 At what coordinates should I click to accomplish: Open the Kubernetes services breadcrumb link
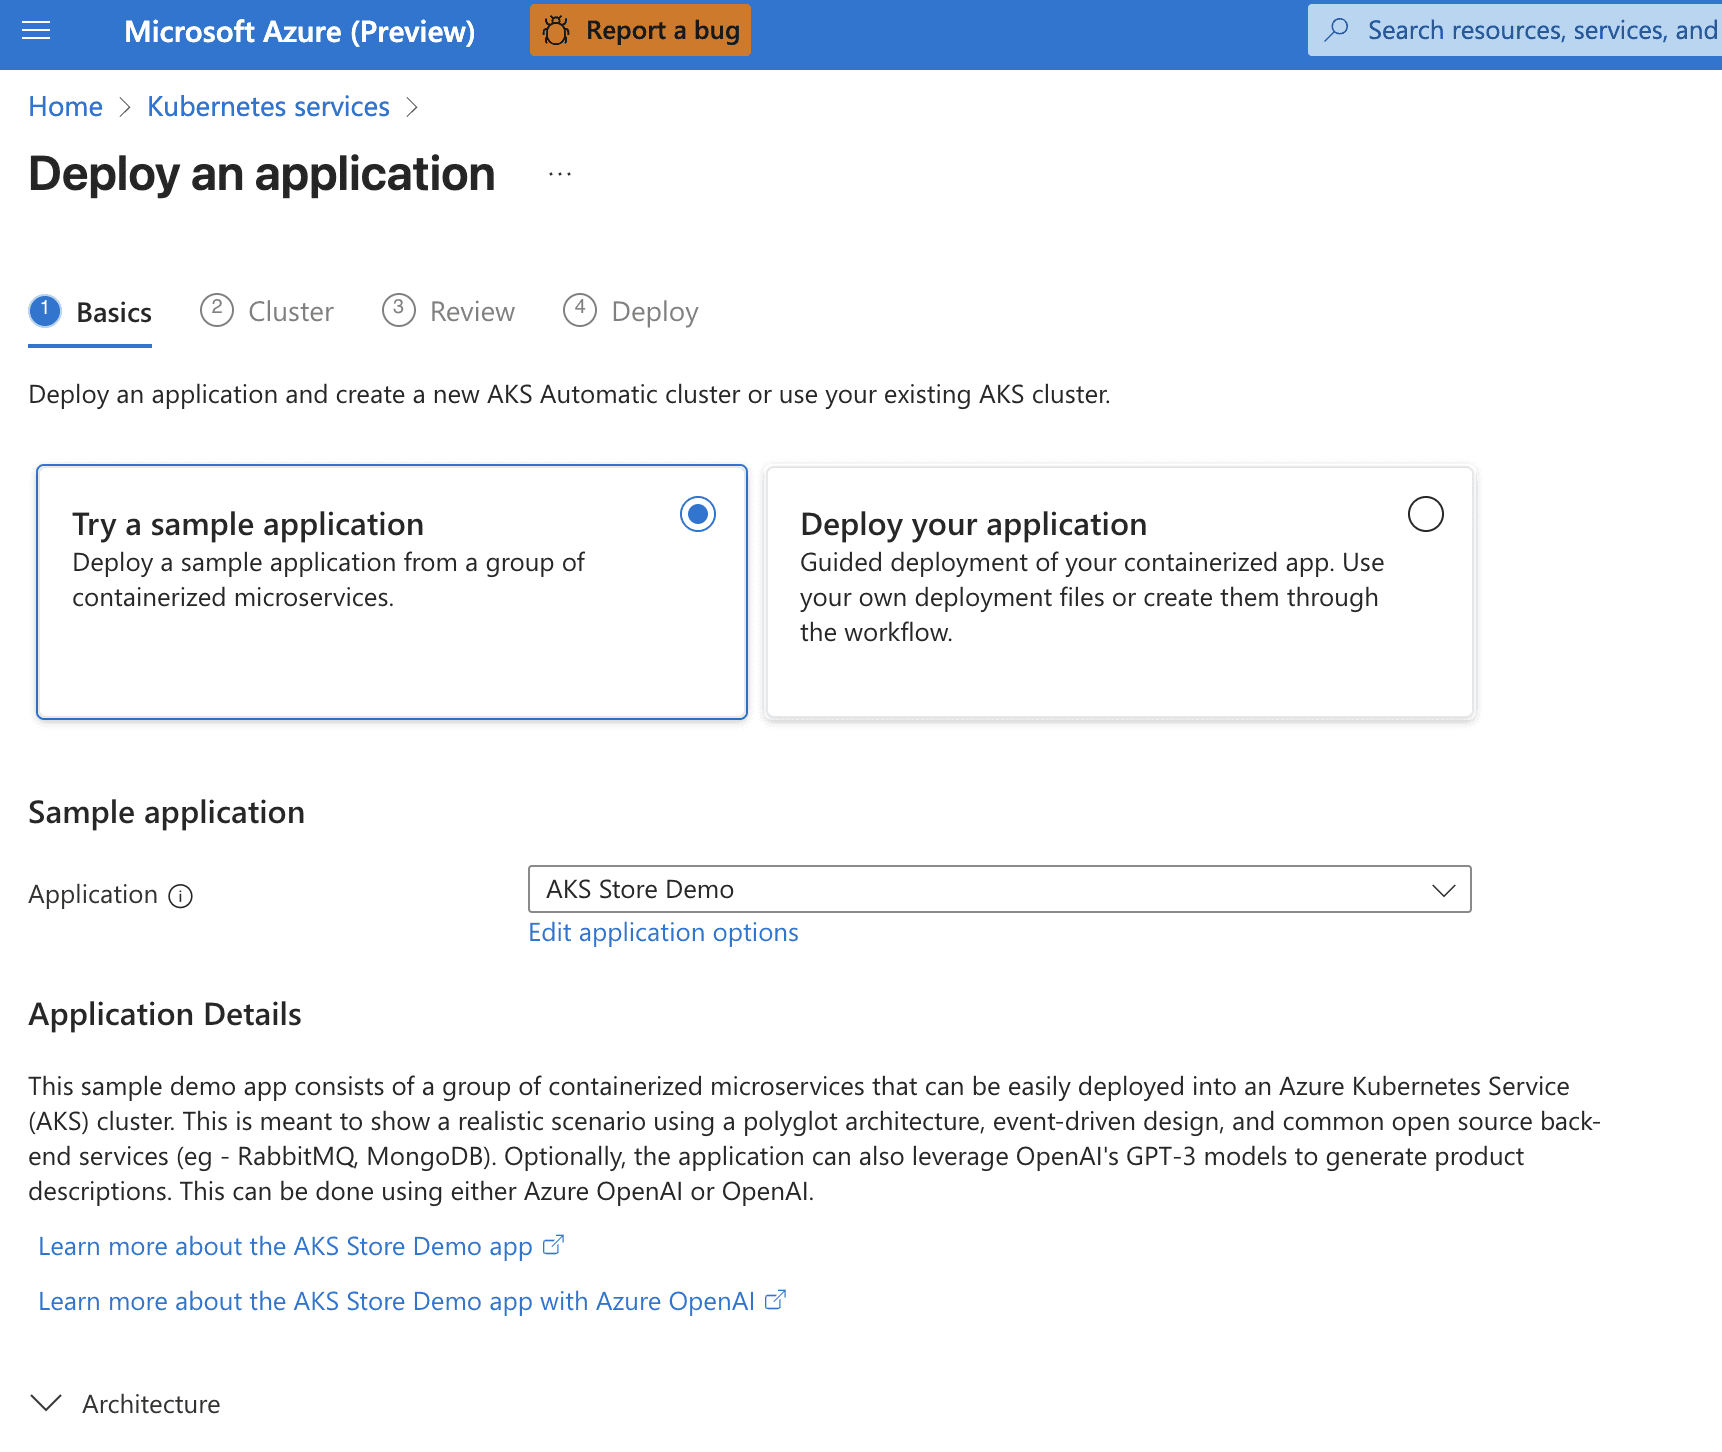[268, 107]
